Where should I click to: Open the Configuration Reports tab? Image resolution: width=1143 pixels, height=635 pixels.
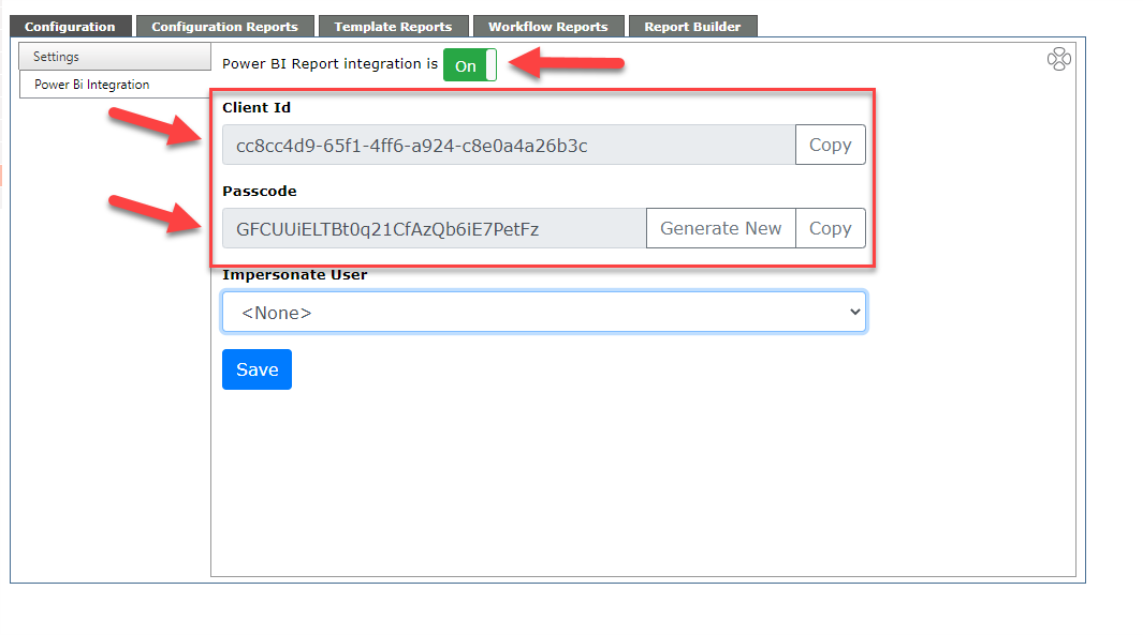click(x=225, y=26)
